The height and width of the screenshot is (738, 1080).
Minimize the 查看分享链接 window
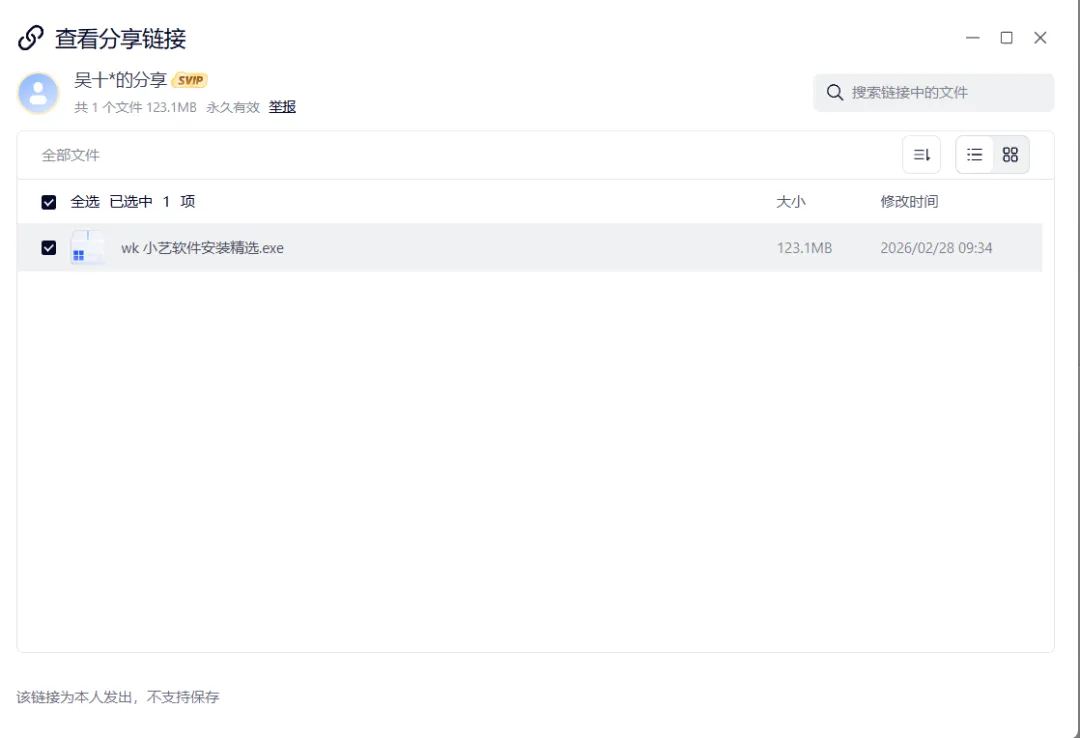pyautogui.click(x=973, y=38)
